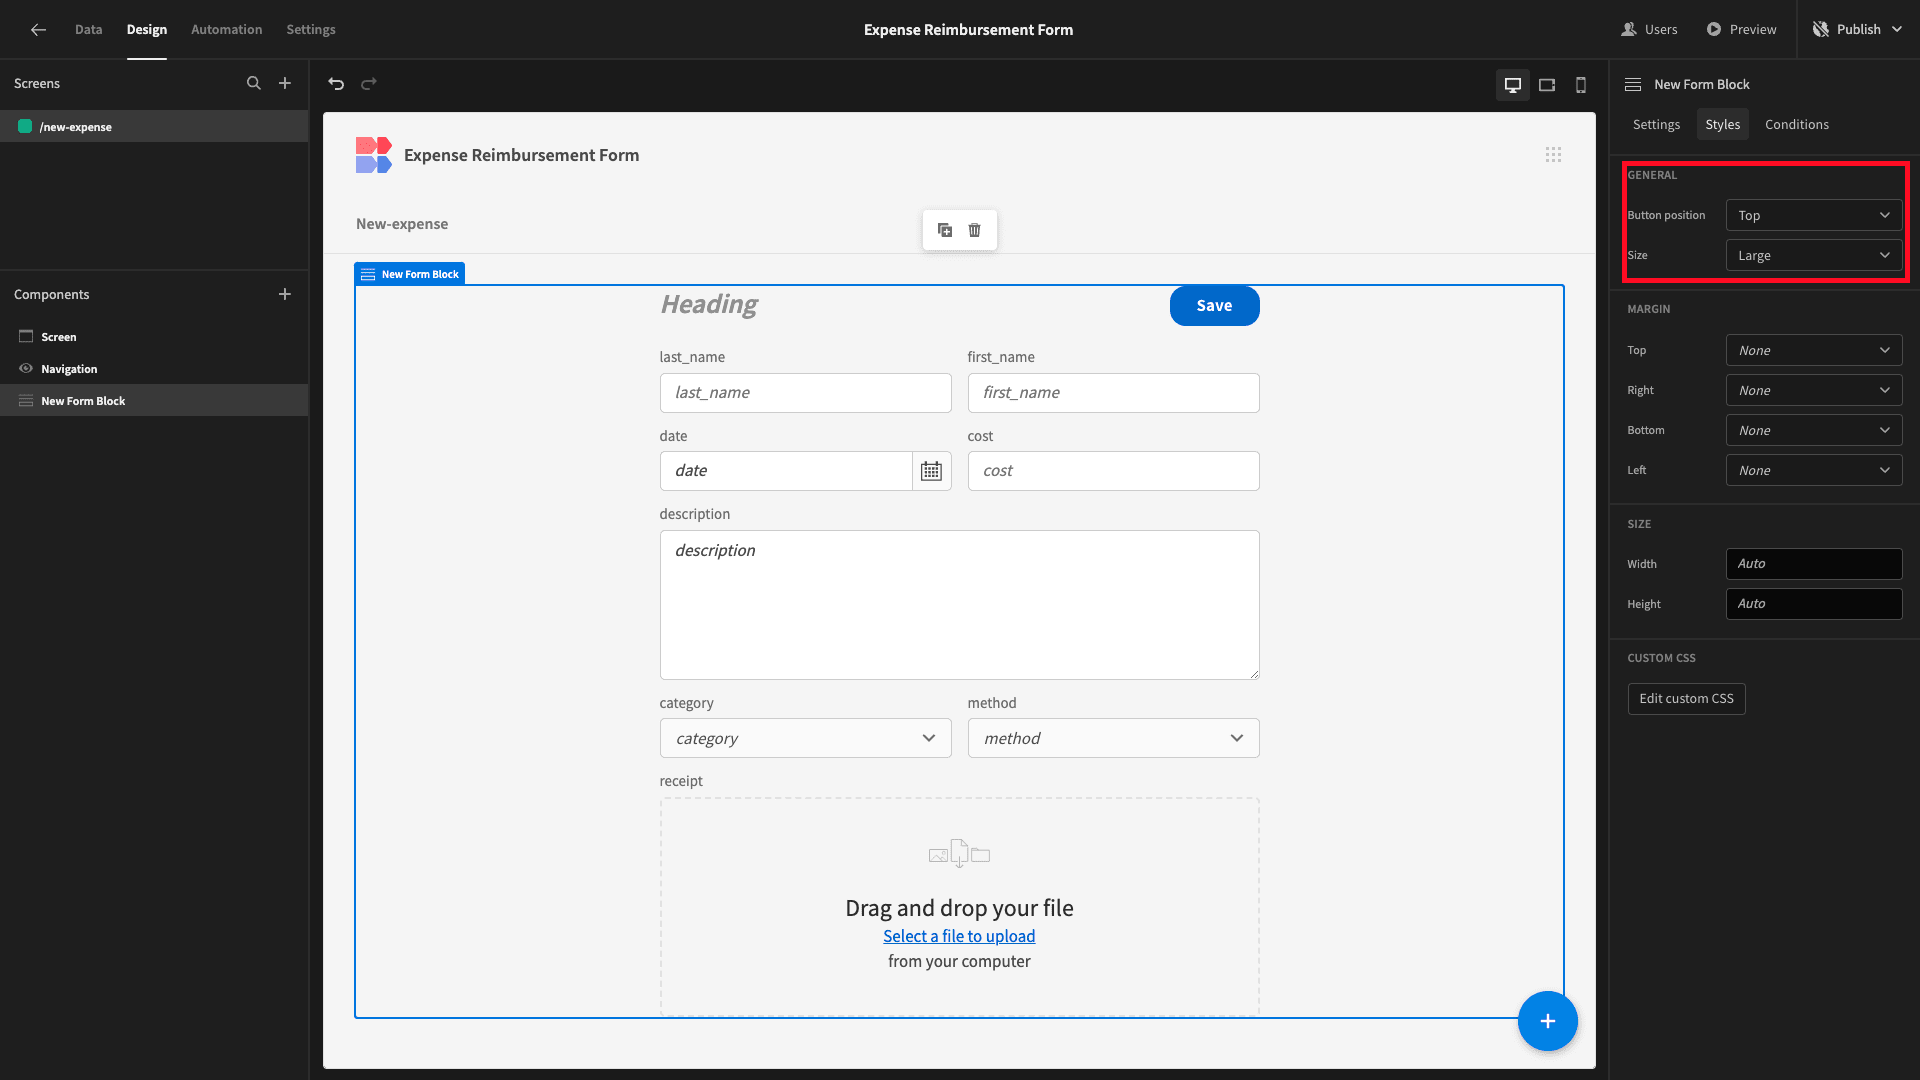Screen dimensions: 1920x1080
Task: Select the /new-expense screen
Action: pos(154,127)
